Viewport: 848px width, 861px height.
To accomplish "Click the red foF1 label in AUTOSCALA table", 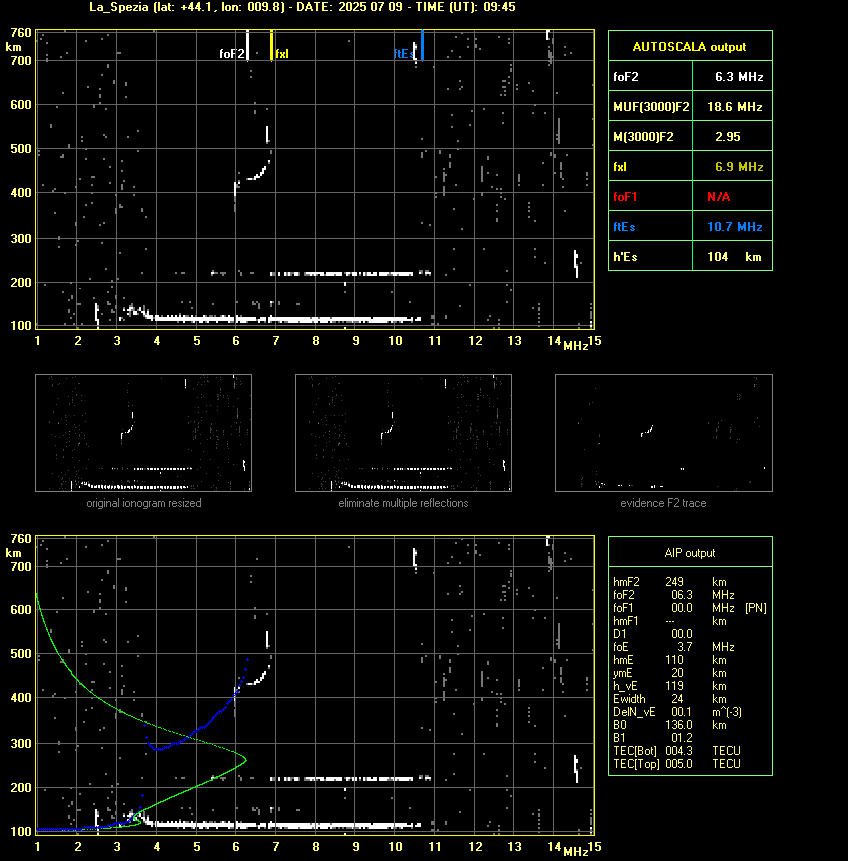I will point(625,197).
